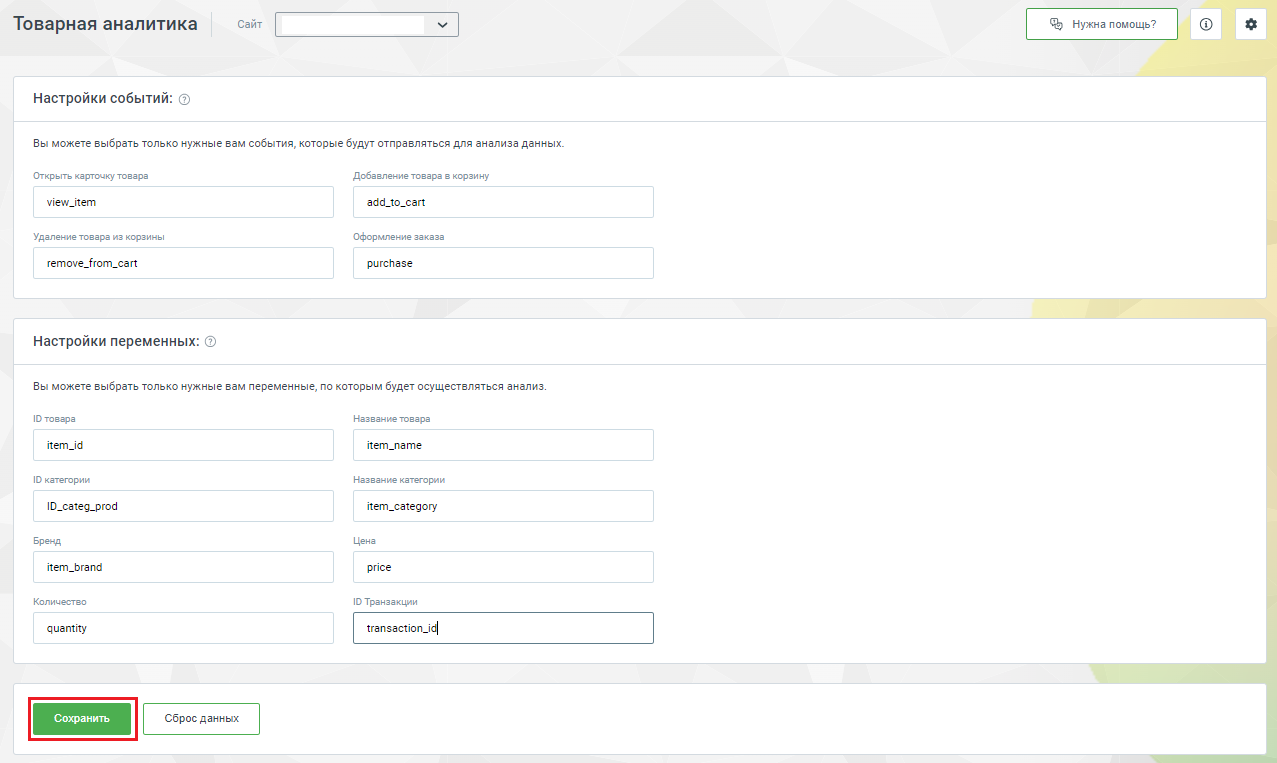Open the settings gear button

[1250, 24]
